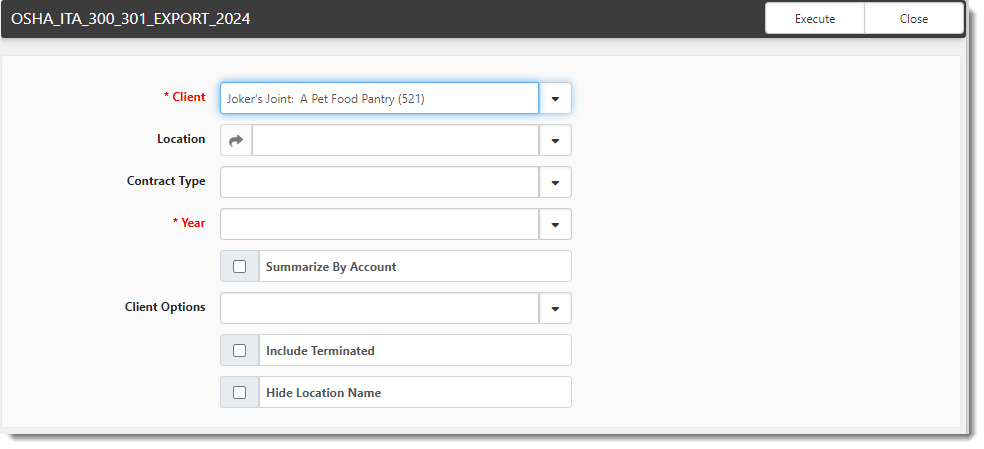This screenshot has height=449, width=984.
Task: Click the OSHA_ITA_300_301_EXPORT_2024 title text
Action: click(x=131, y=19)
